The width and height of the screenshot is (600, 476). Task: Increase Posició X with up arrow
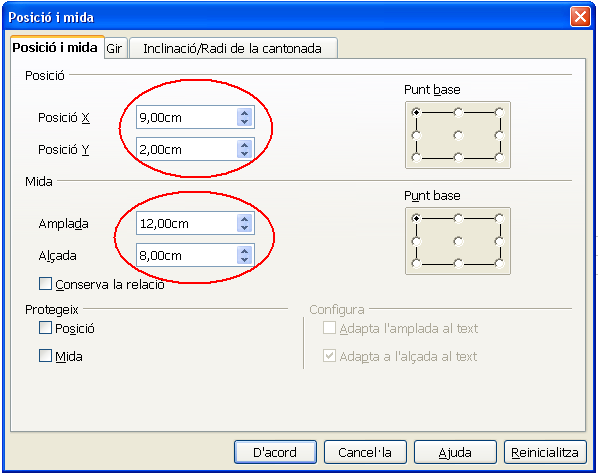(244, 113)
